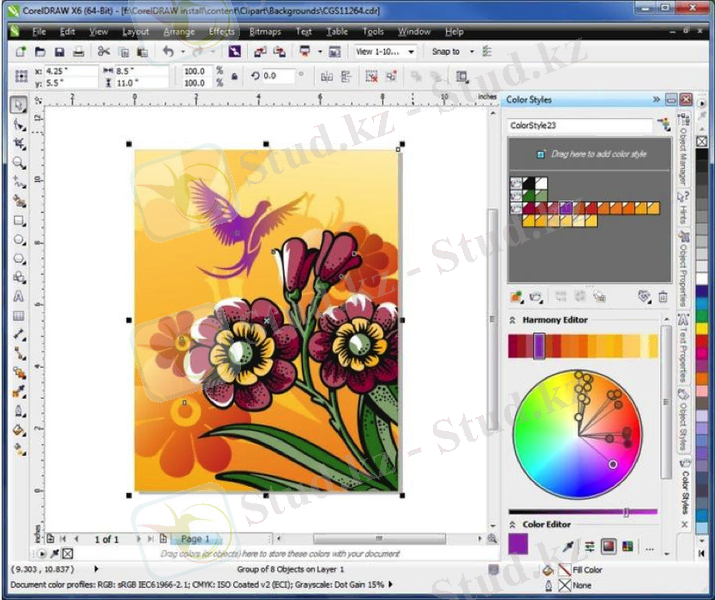Click the add page button after page count

[x=163, y=539]
